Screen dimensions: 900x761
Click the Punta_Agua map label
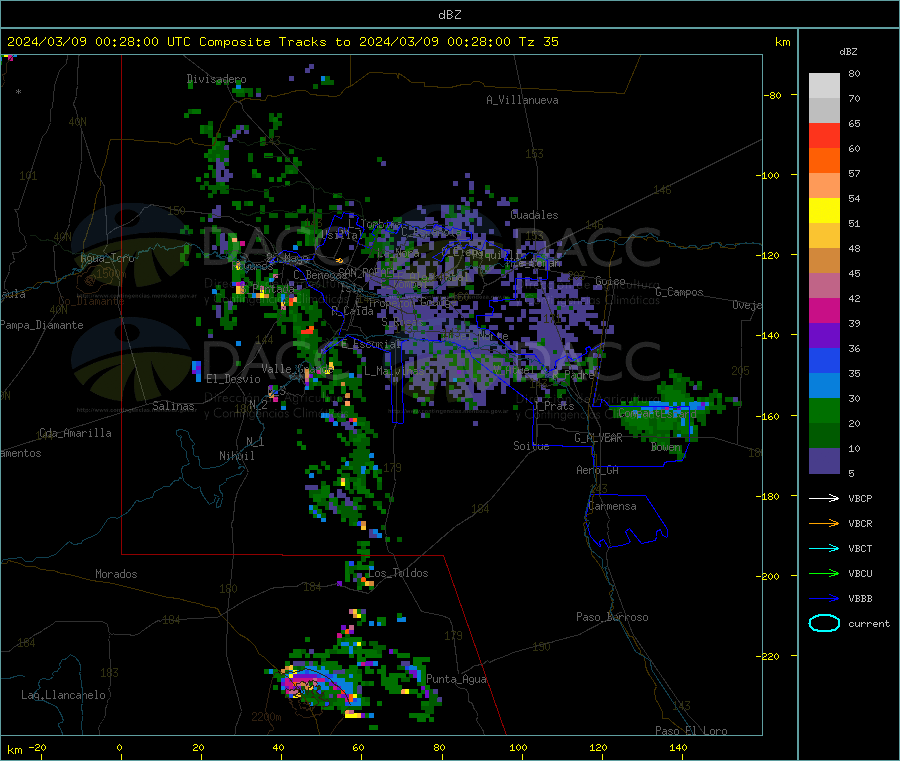(x=456, y=679)
